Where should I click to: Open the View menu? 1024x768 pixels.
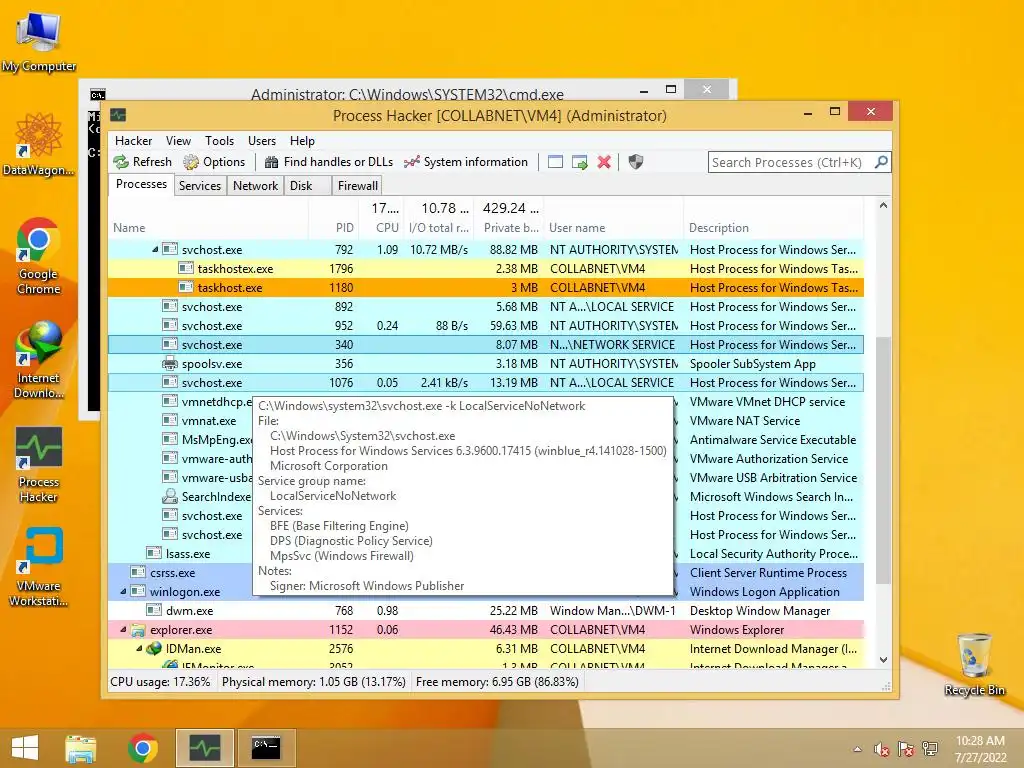(x=178, y=141)
